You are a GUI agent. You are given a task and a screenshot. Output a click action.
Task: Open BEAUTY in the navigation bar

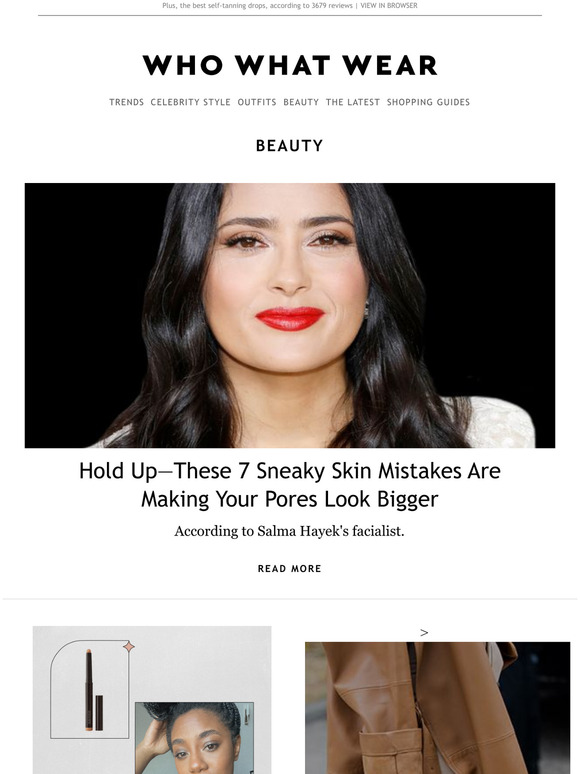(x=301, y=102)
